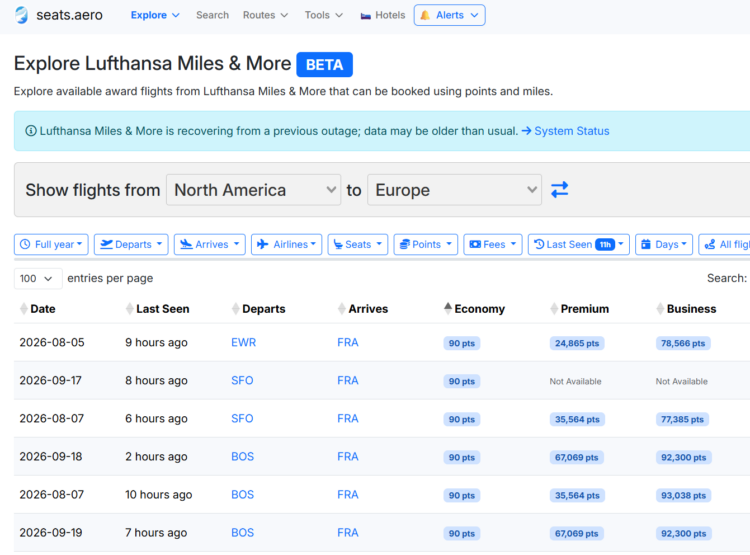This screenshot has height=555, width=750.
Task: Open the System Status link
Action: [572, 131]
